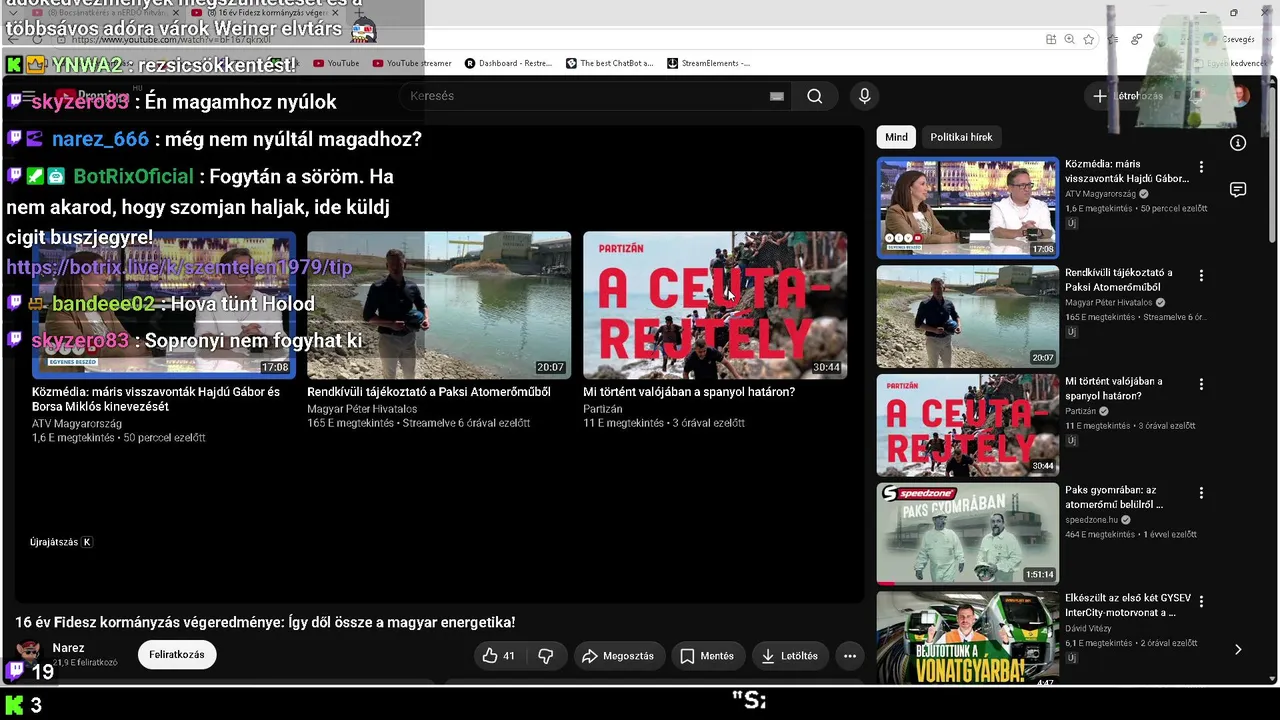Click the '464 E megtekintés' view count text

click(x=1100, y=535)
